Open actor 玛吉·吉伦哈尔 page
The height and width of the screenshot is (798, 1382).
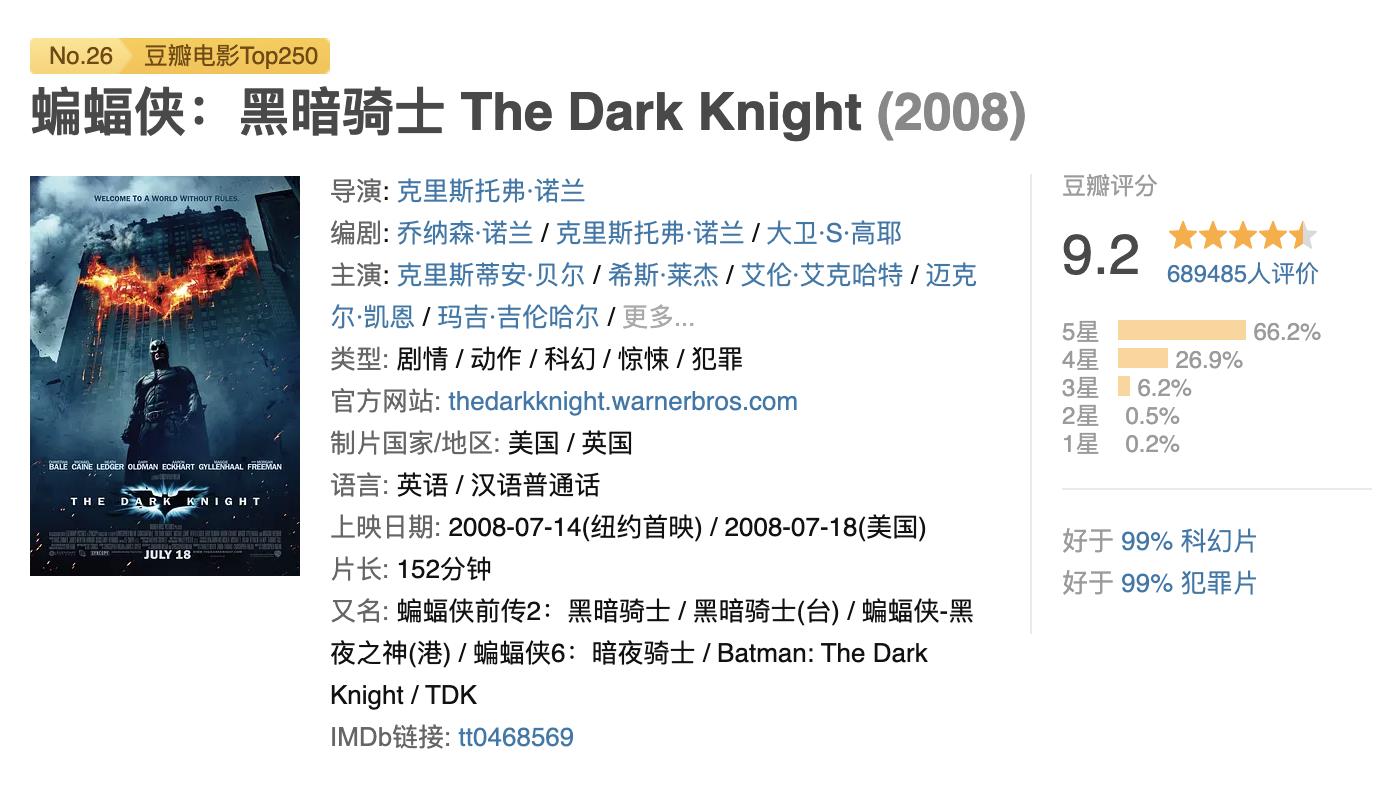click(x=518, y=317)
